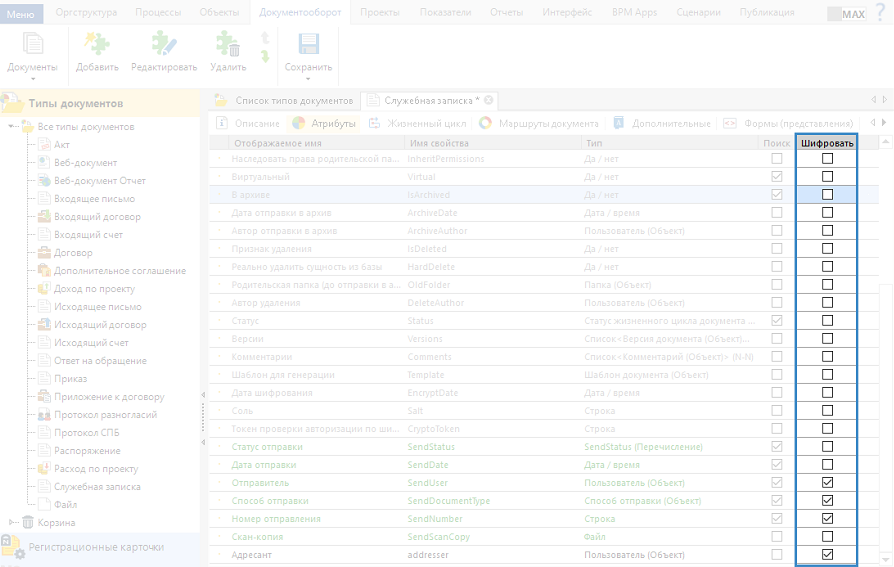Click the Редактировать (Edit) toolbar icon
This screenshot has height=567, width=894.
tap(163, 46)
